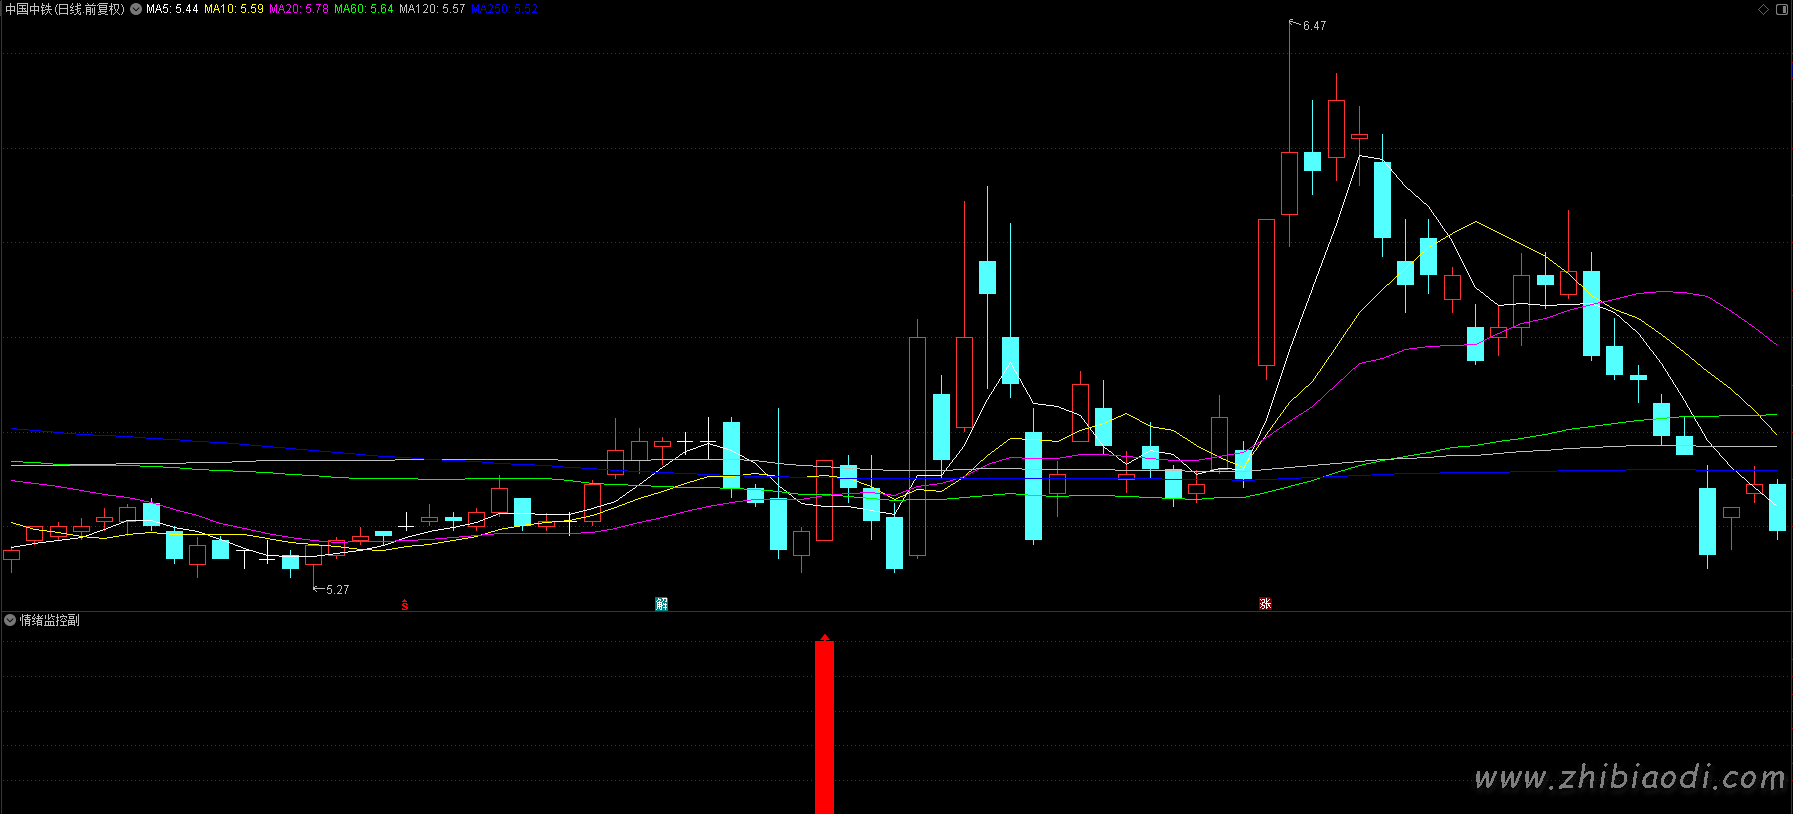
Task: Select the yellow MA10 legend label
Action: click(x=234, y=9)
